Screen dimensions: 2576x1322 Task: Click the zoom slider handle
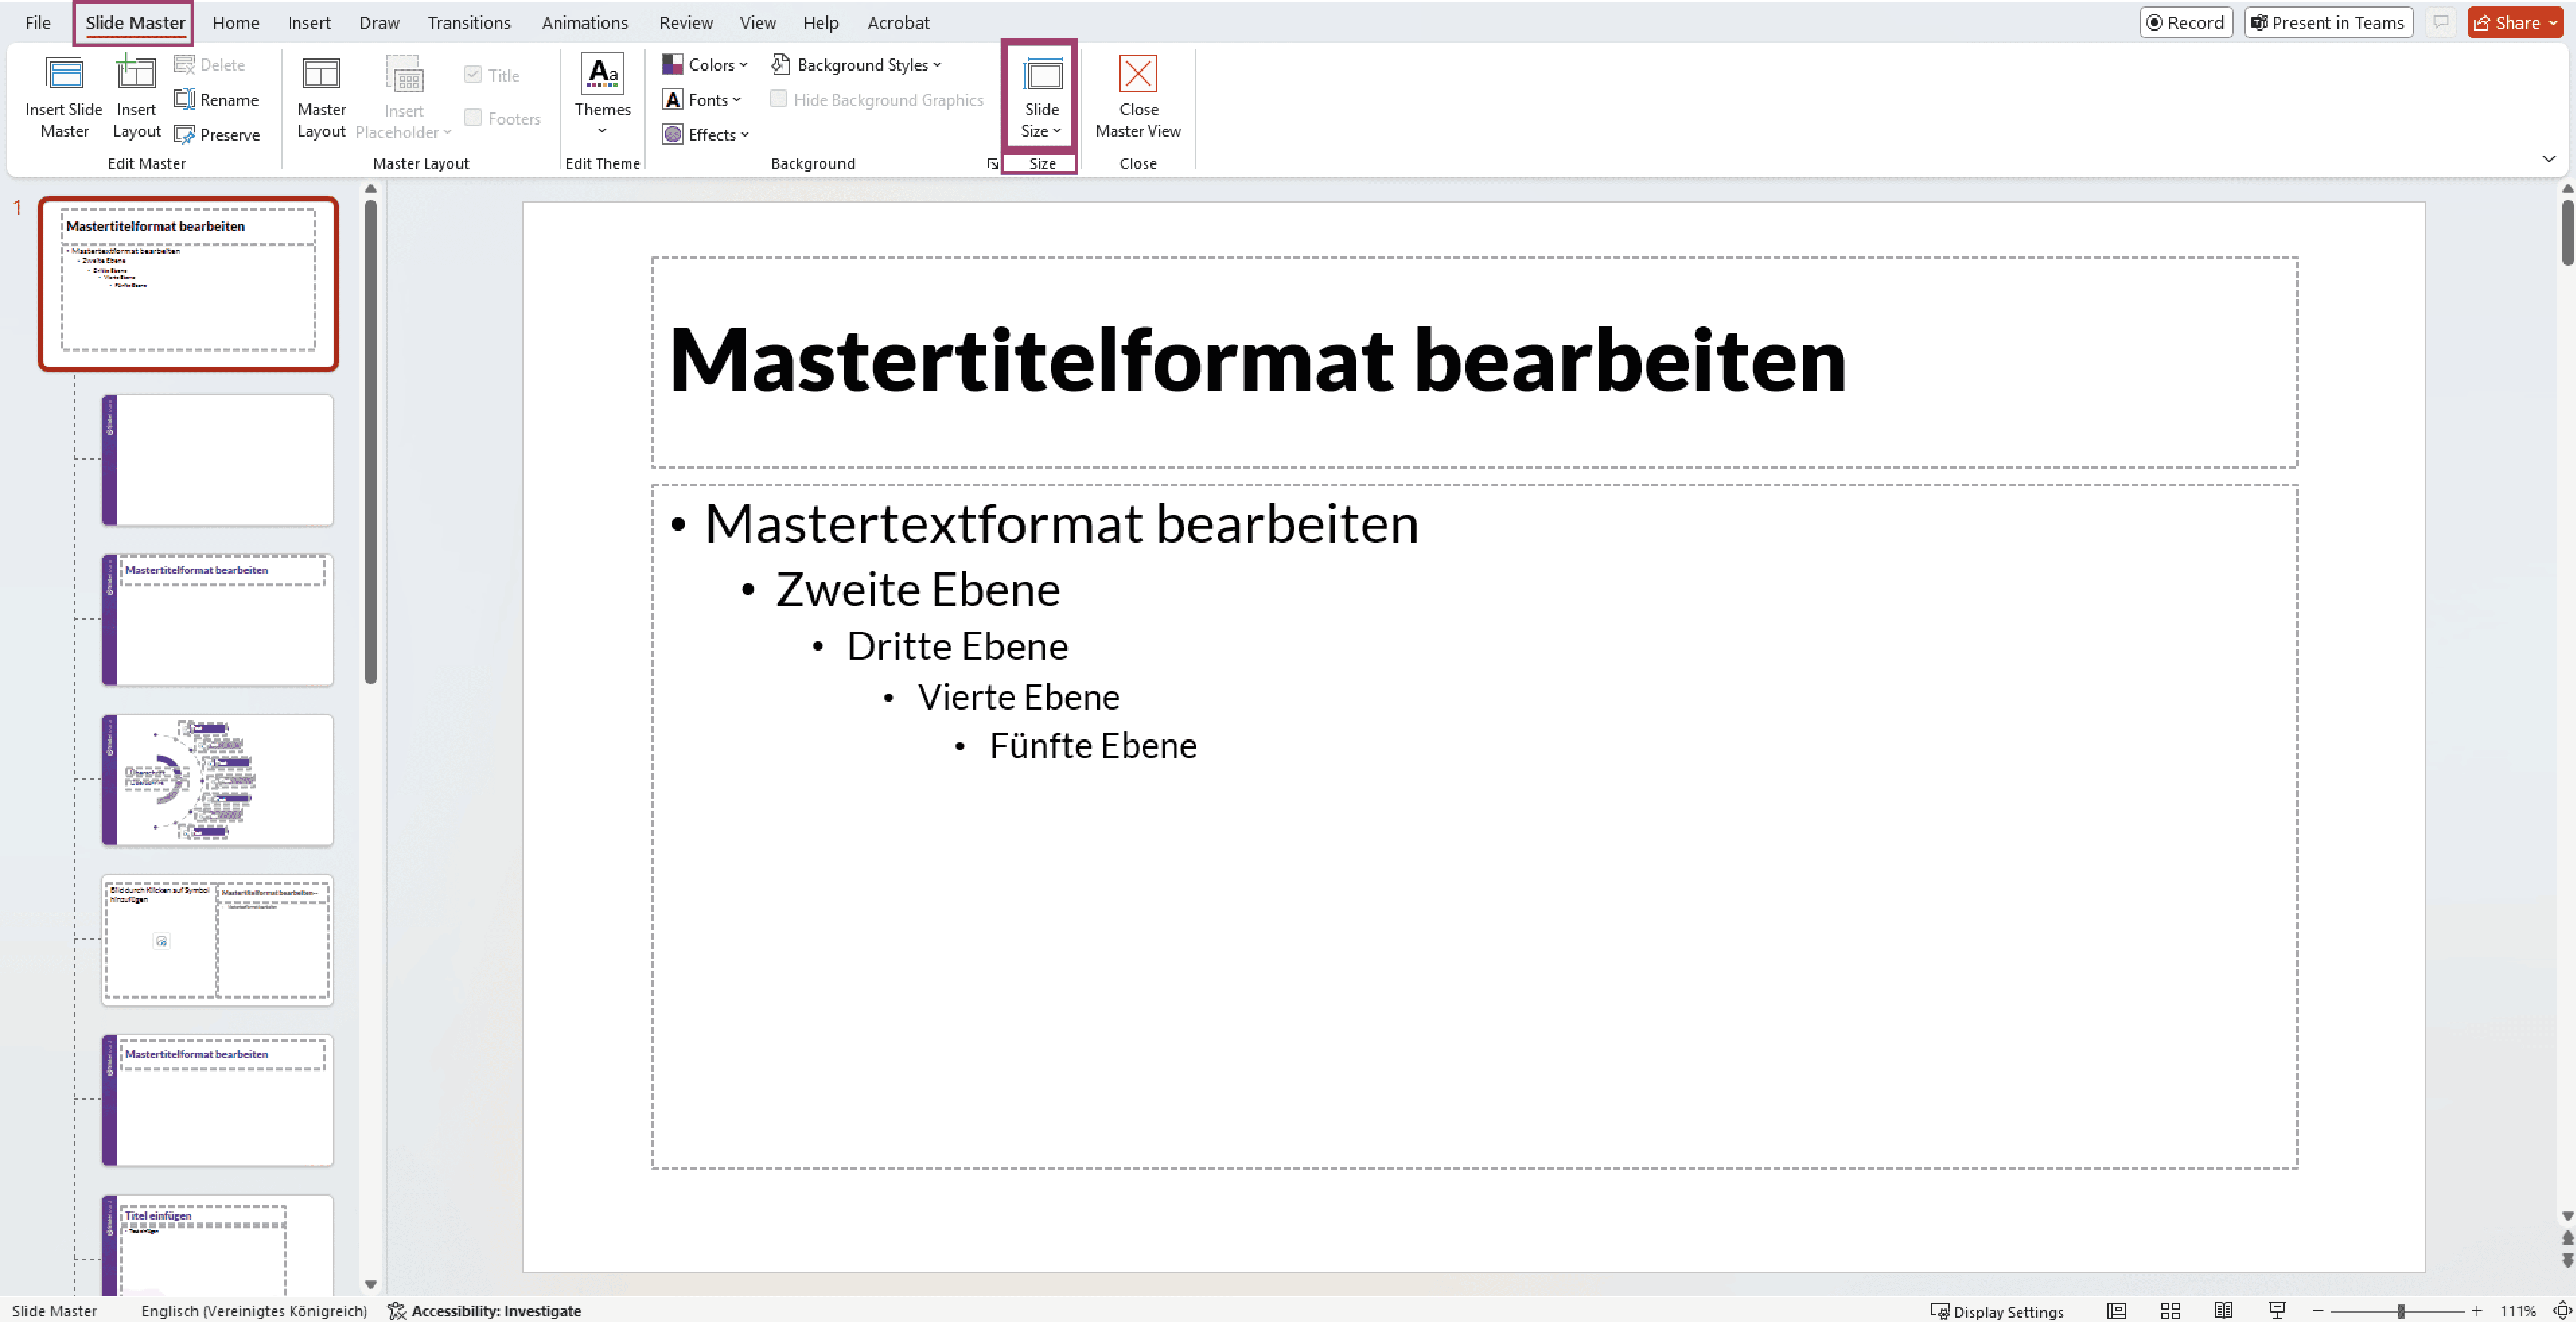(2400, 1311)
